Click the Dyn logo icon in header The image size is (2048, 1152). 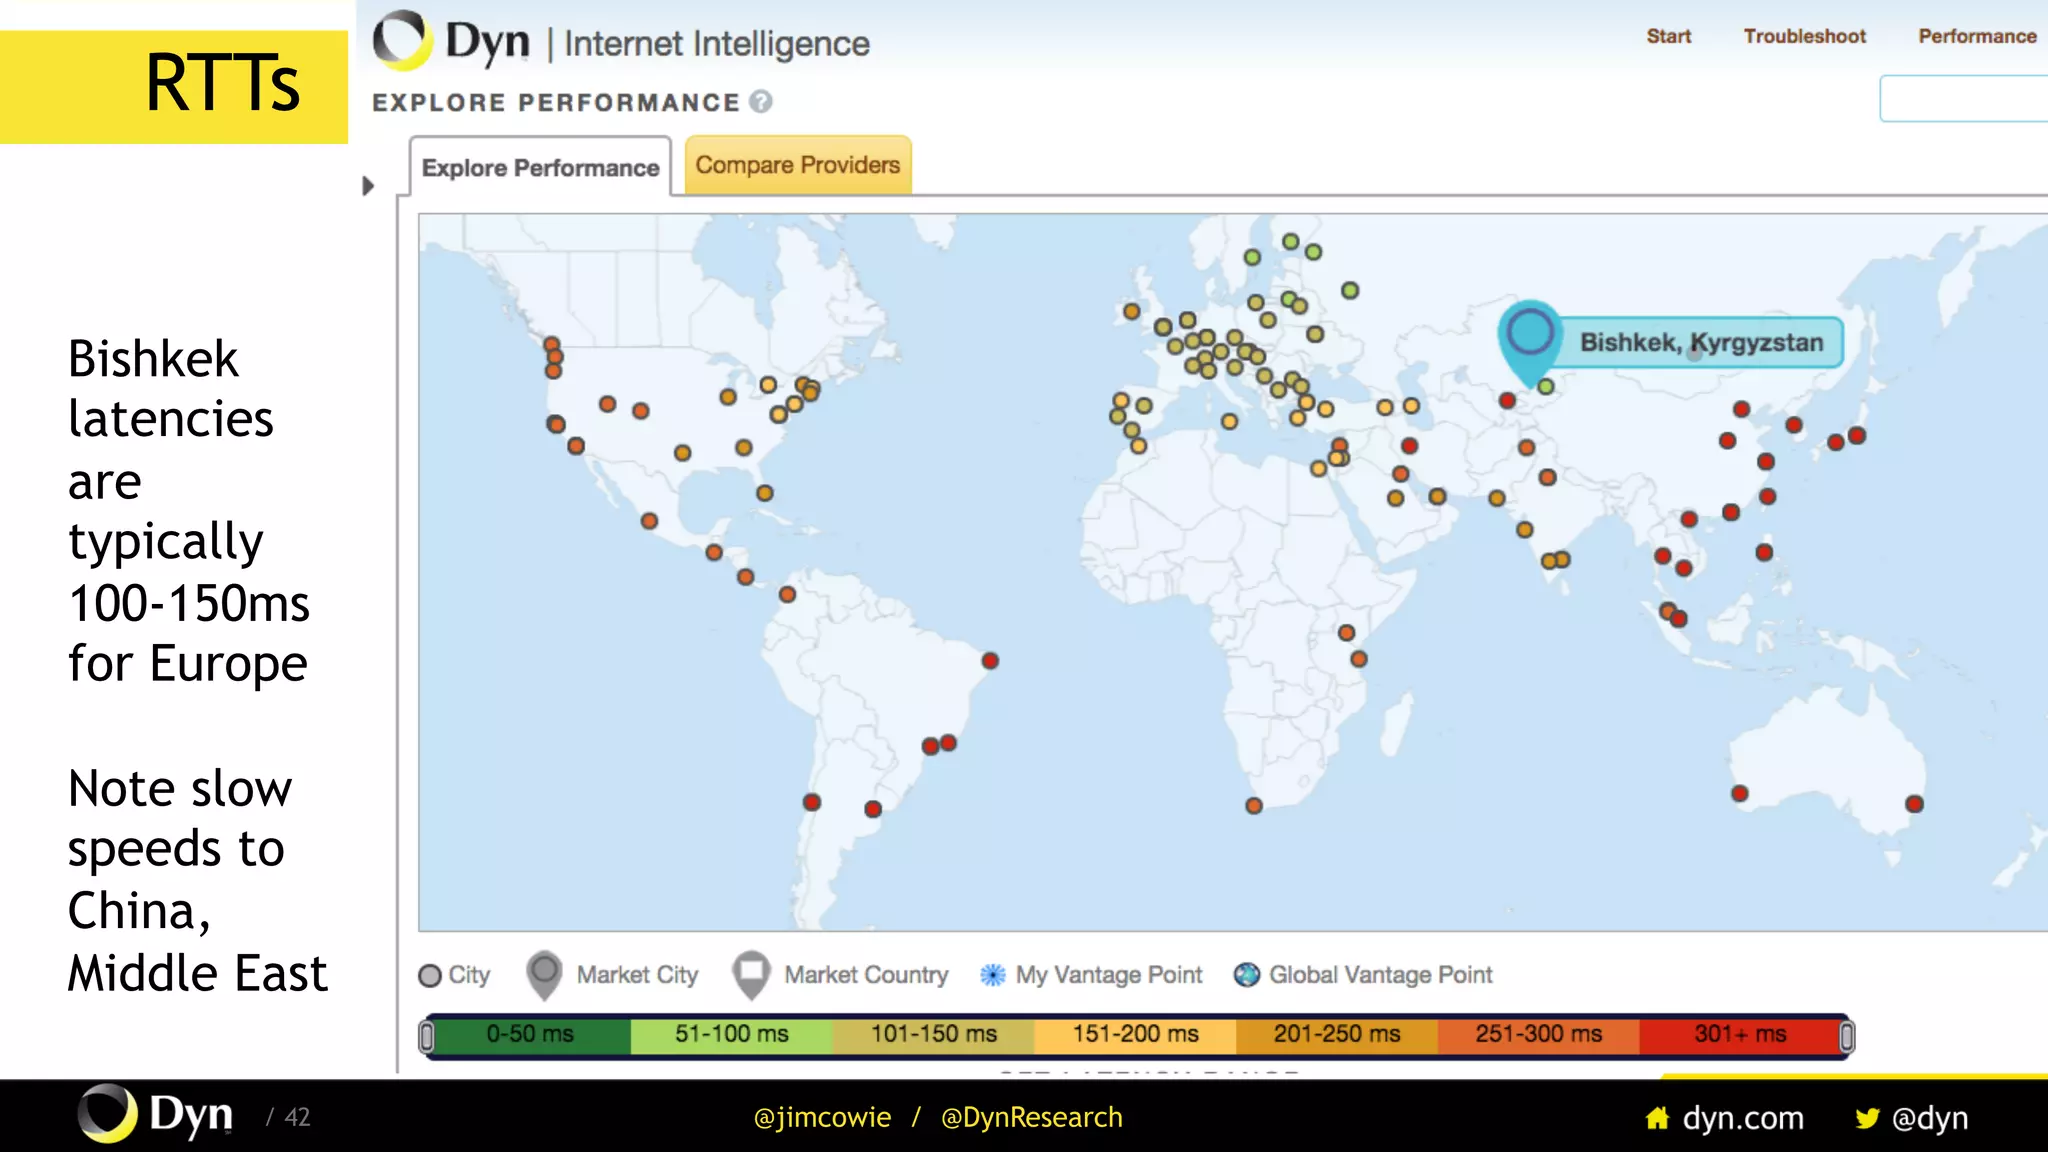(403, 40)
